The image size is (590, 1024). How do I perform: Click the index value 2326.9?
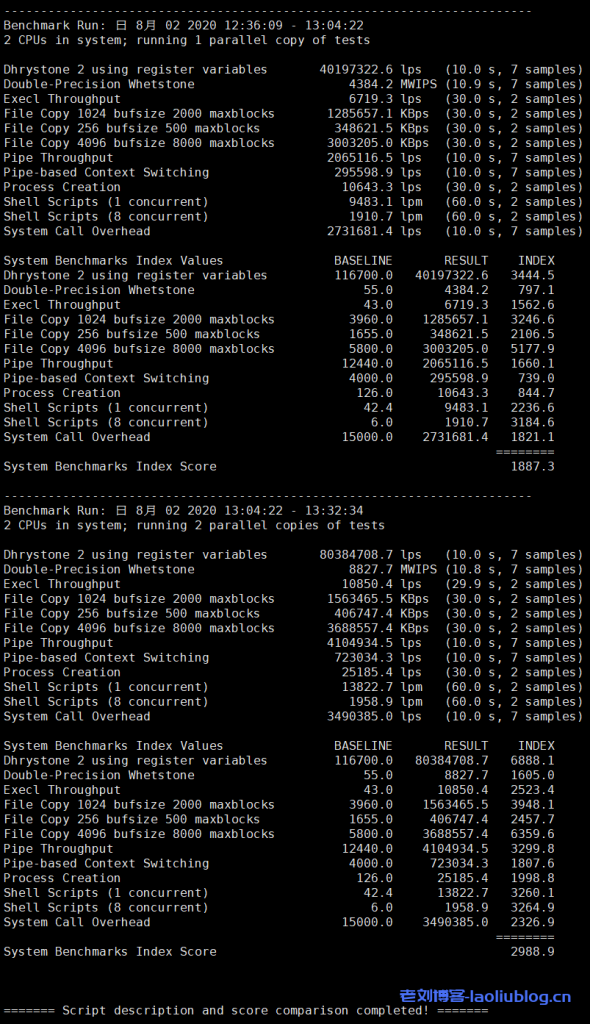point(533,922)
